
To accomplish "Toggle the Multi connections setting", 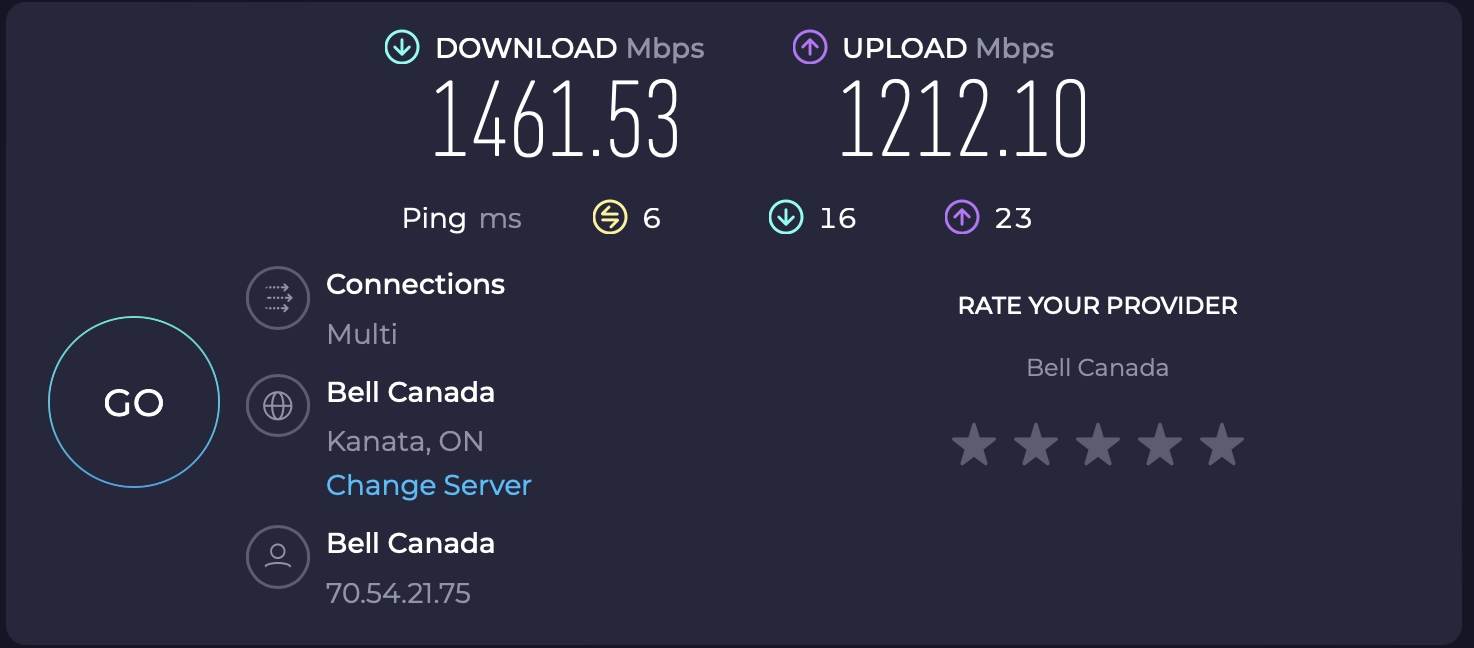I will (x=362, y=334).
